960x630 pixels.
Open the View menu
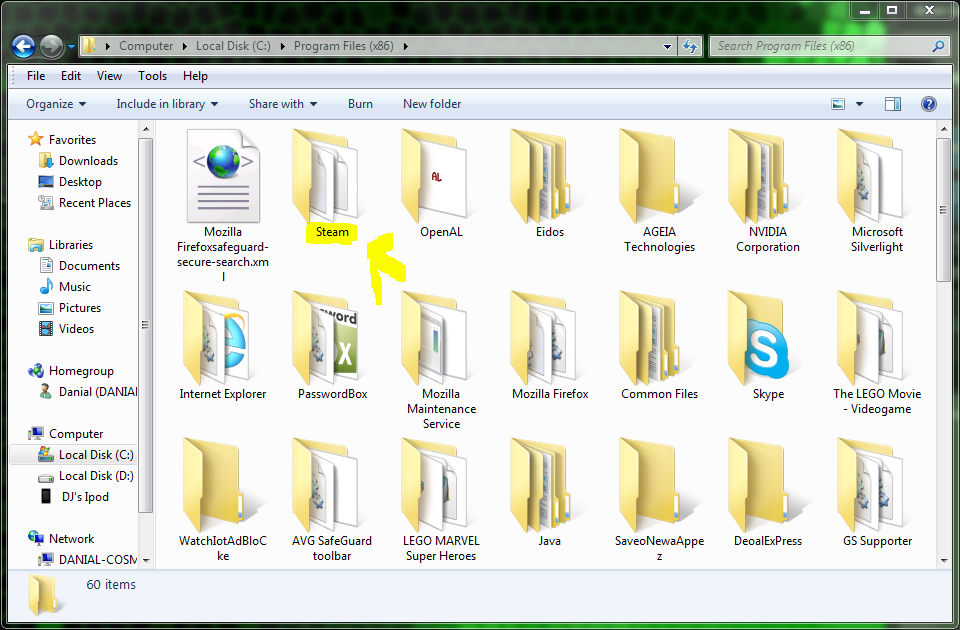click(x=109, y=76)
